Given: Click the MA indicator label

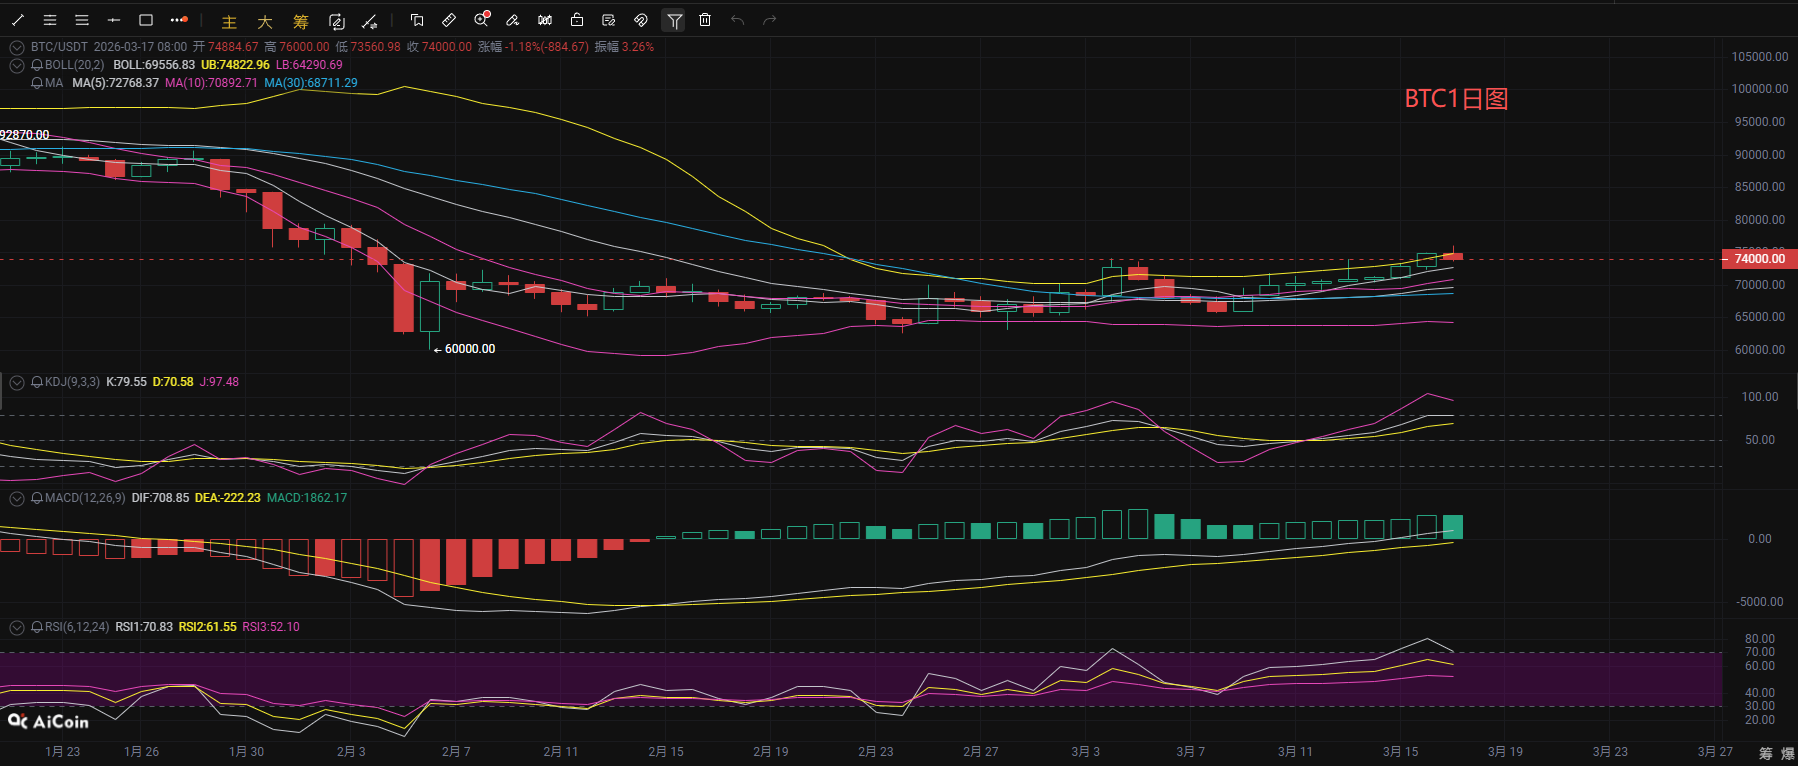Looking at the screenshot, I should 53,83.
